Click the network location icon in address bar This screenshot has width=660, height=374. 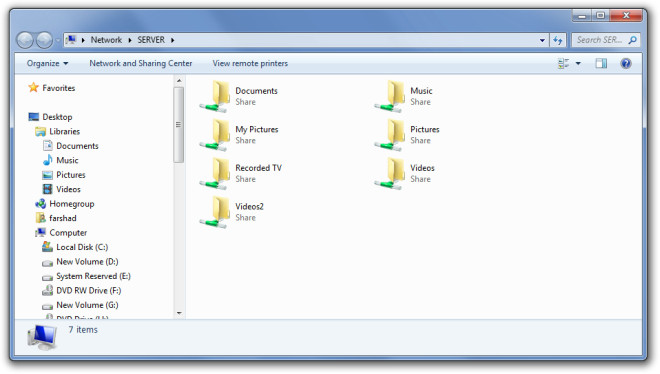[71, 40]
